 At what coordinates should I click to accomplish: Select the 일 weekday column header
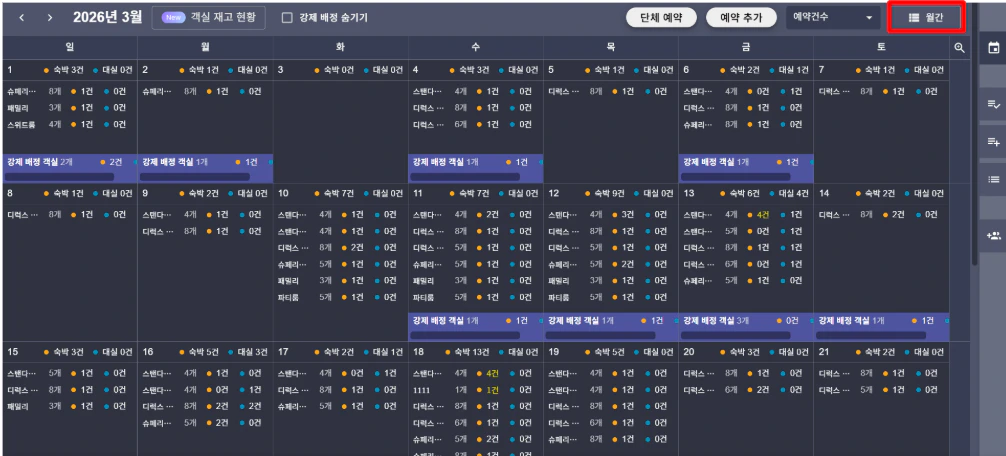click(x=69, y=47)
